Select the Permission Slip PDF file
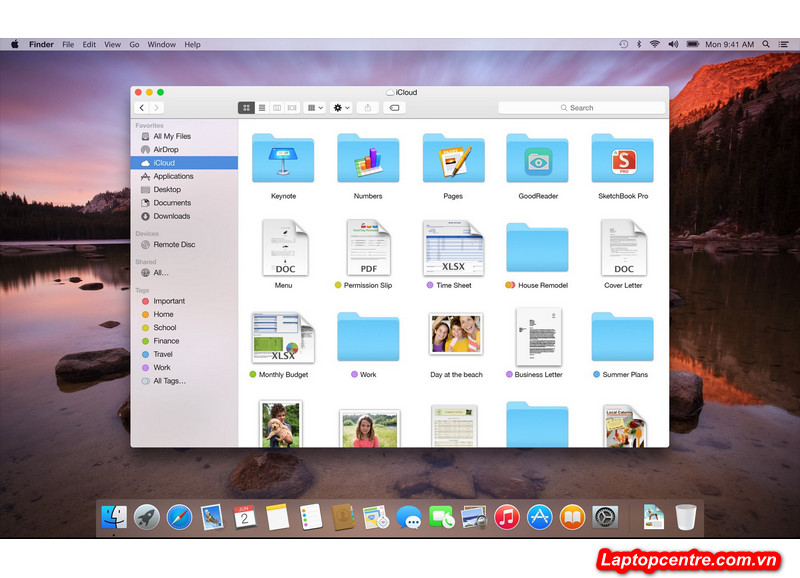The image size is (800, 578). [368, 247]
